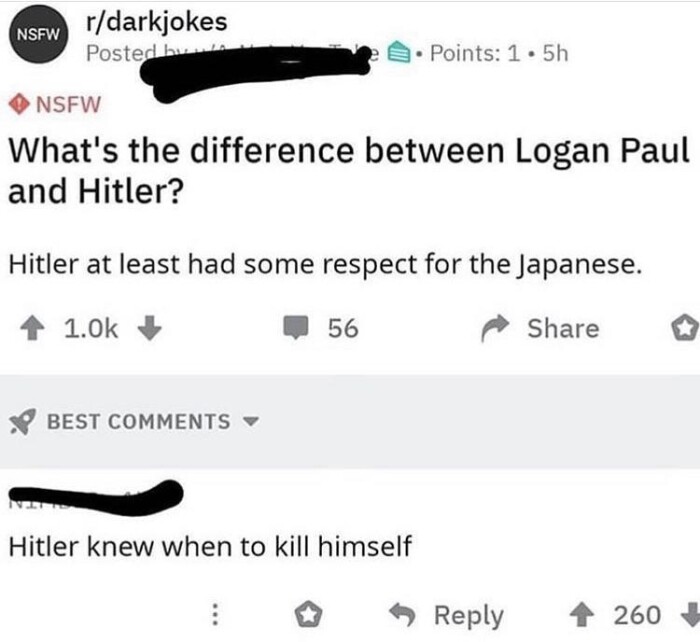The width and height of the screenshot is (700, 642).
Task: Tap the round NSFW subreddit avatar
Action: tap(36, 33)
